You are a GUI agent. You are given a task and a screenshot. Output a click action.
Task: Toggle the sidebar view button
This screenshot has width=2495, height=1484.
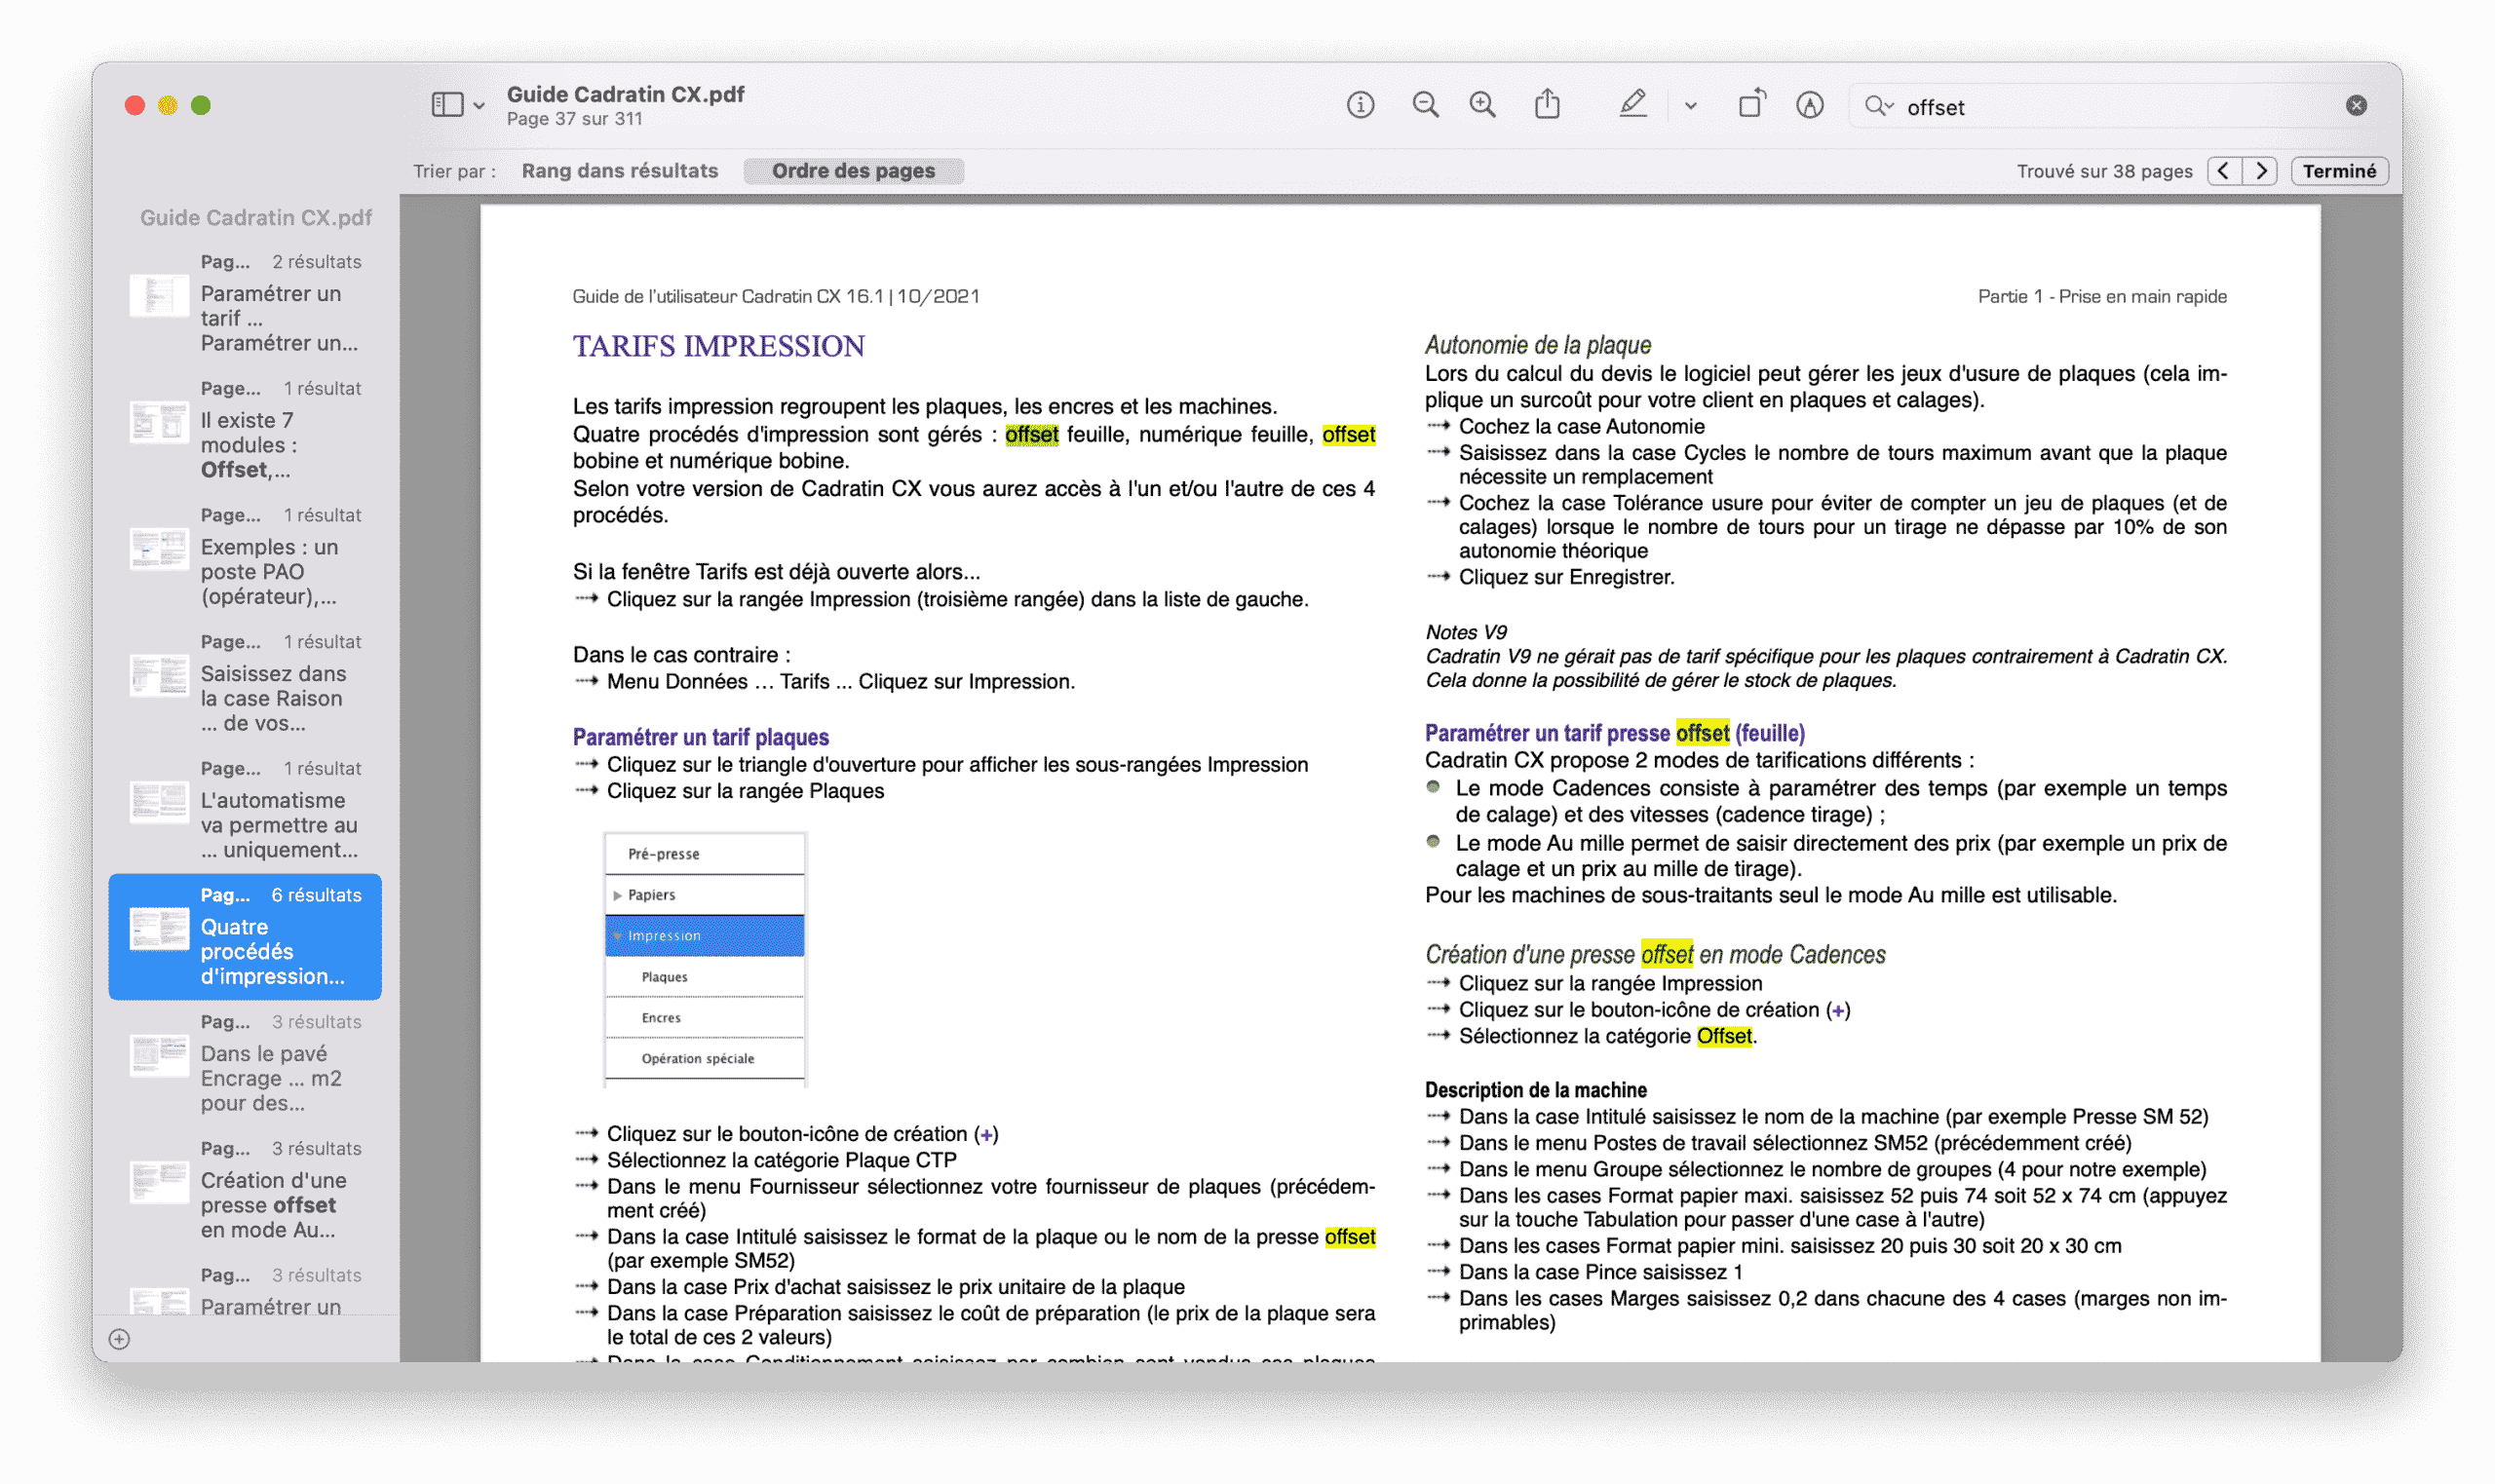tap(446, 105)
